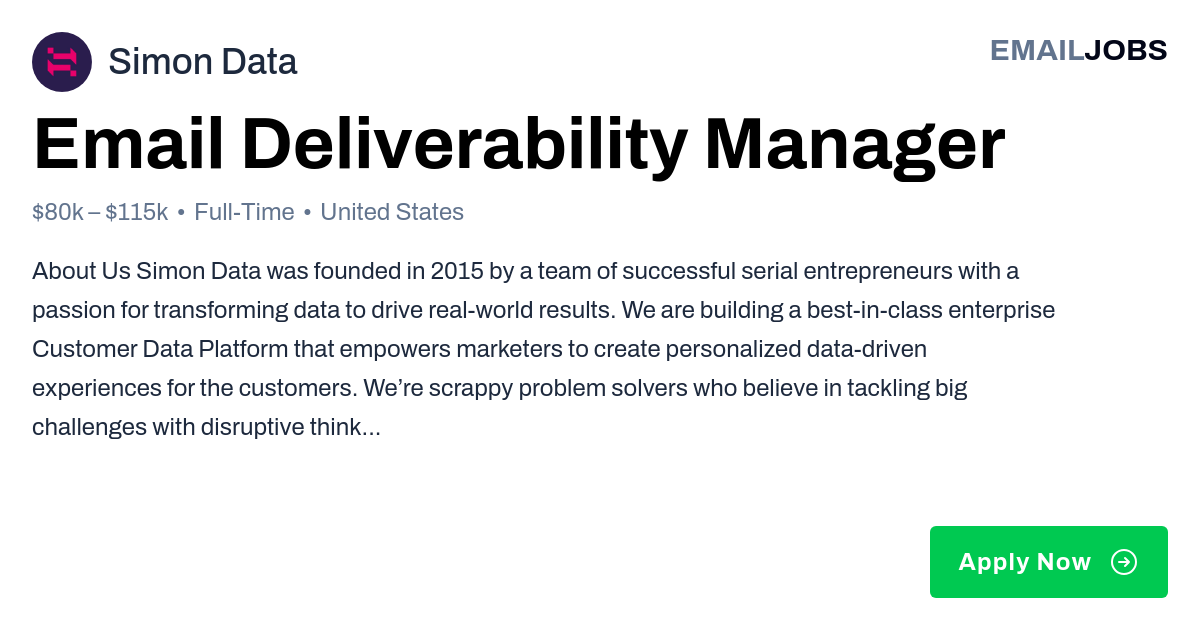
Task: Click the purple Simon Data logo icon
Action: 62,62
